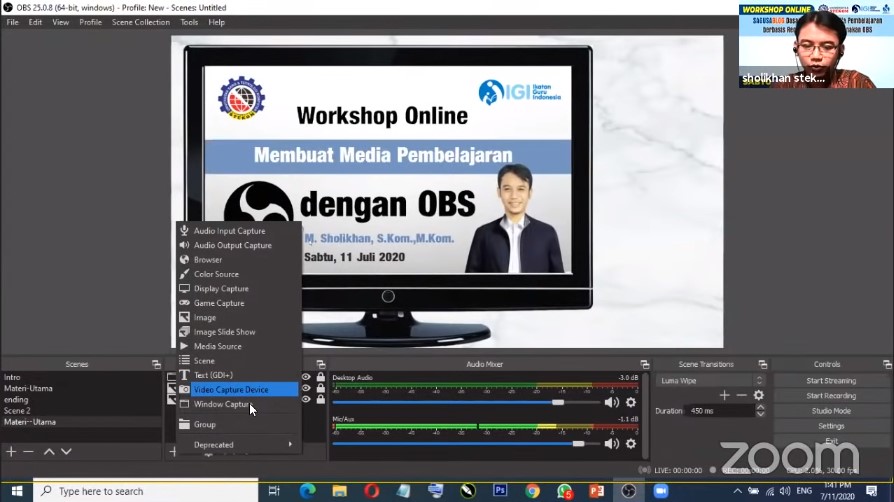Choose Window Capture from the source menu
The width and height of the screenshot is (894, 502).
coord(239,404)
